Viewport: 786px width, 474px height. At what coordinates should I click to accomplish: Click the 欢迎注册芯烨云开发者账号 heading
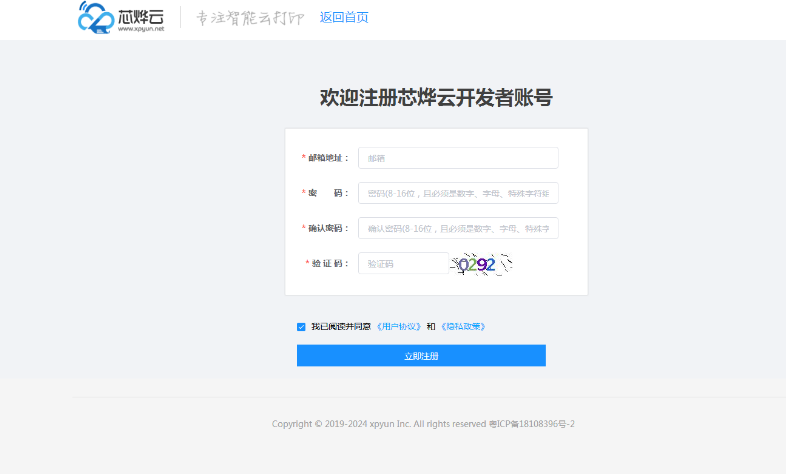click(x=436, y=97)
